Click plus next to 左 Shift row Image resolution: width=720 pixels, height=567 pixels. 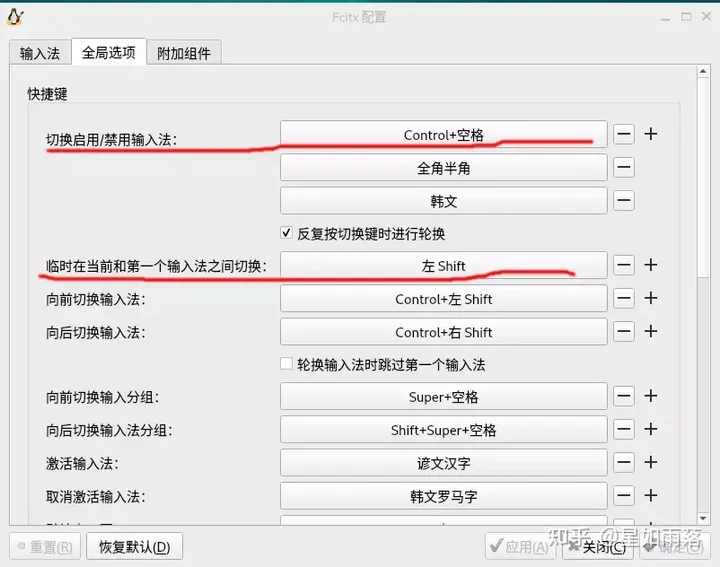click(651, 265)
